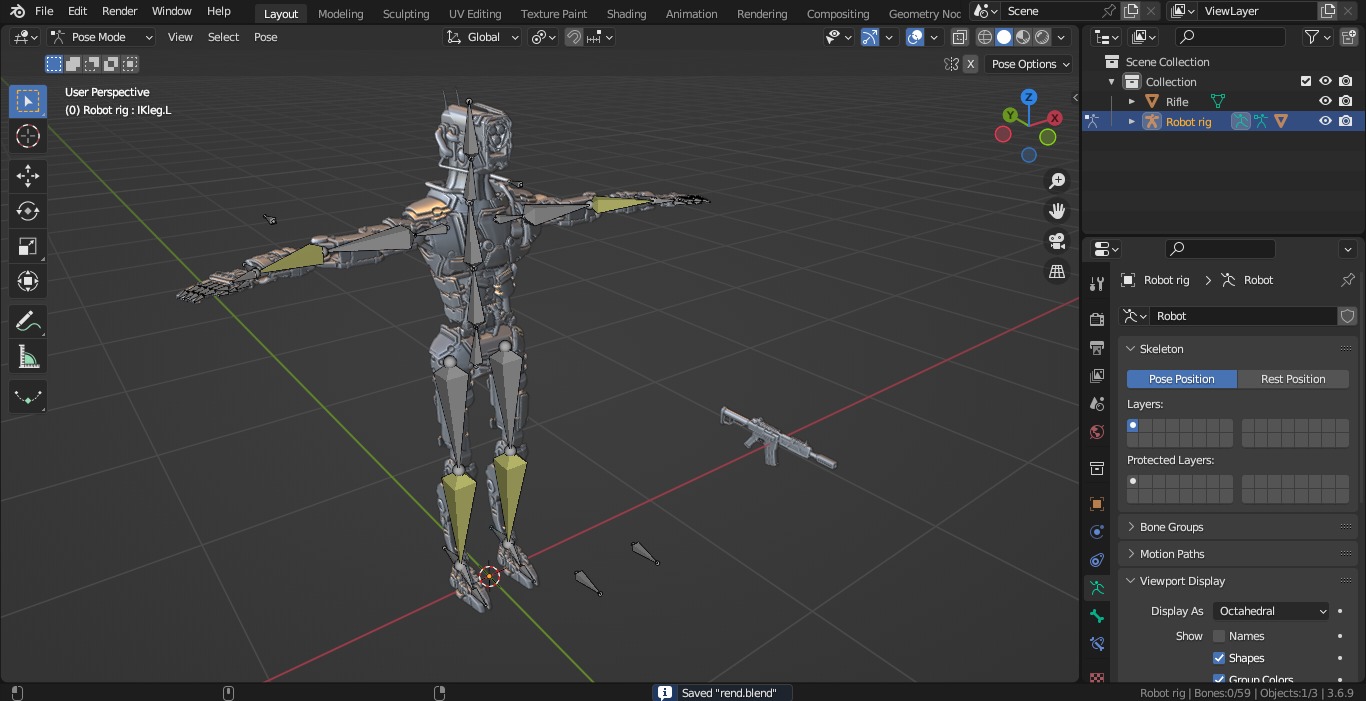The width and height of the screenshot is (1366, 701).
Task: Toggle X-axis mirror in the pose options bar
Action: tap(970, 64)
